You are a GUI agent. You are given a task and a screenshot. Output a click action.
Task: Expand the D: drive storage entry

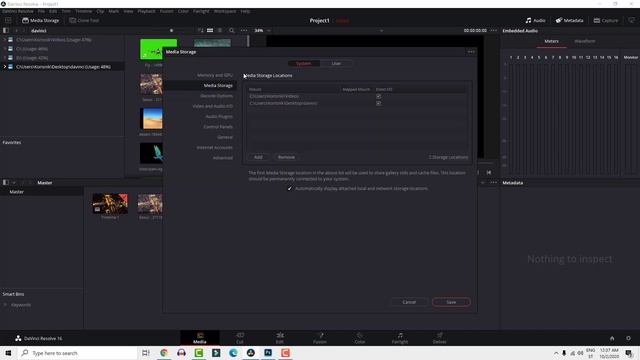coord(4,58)
